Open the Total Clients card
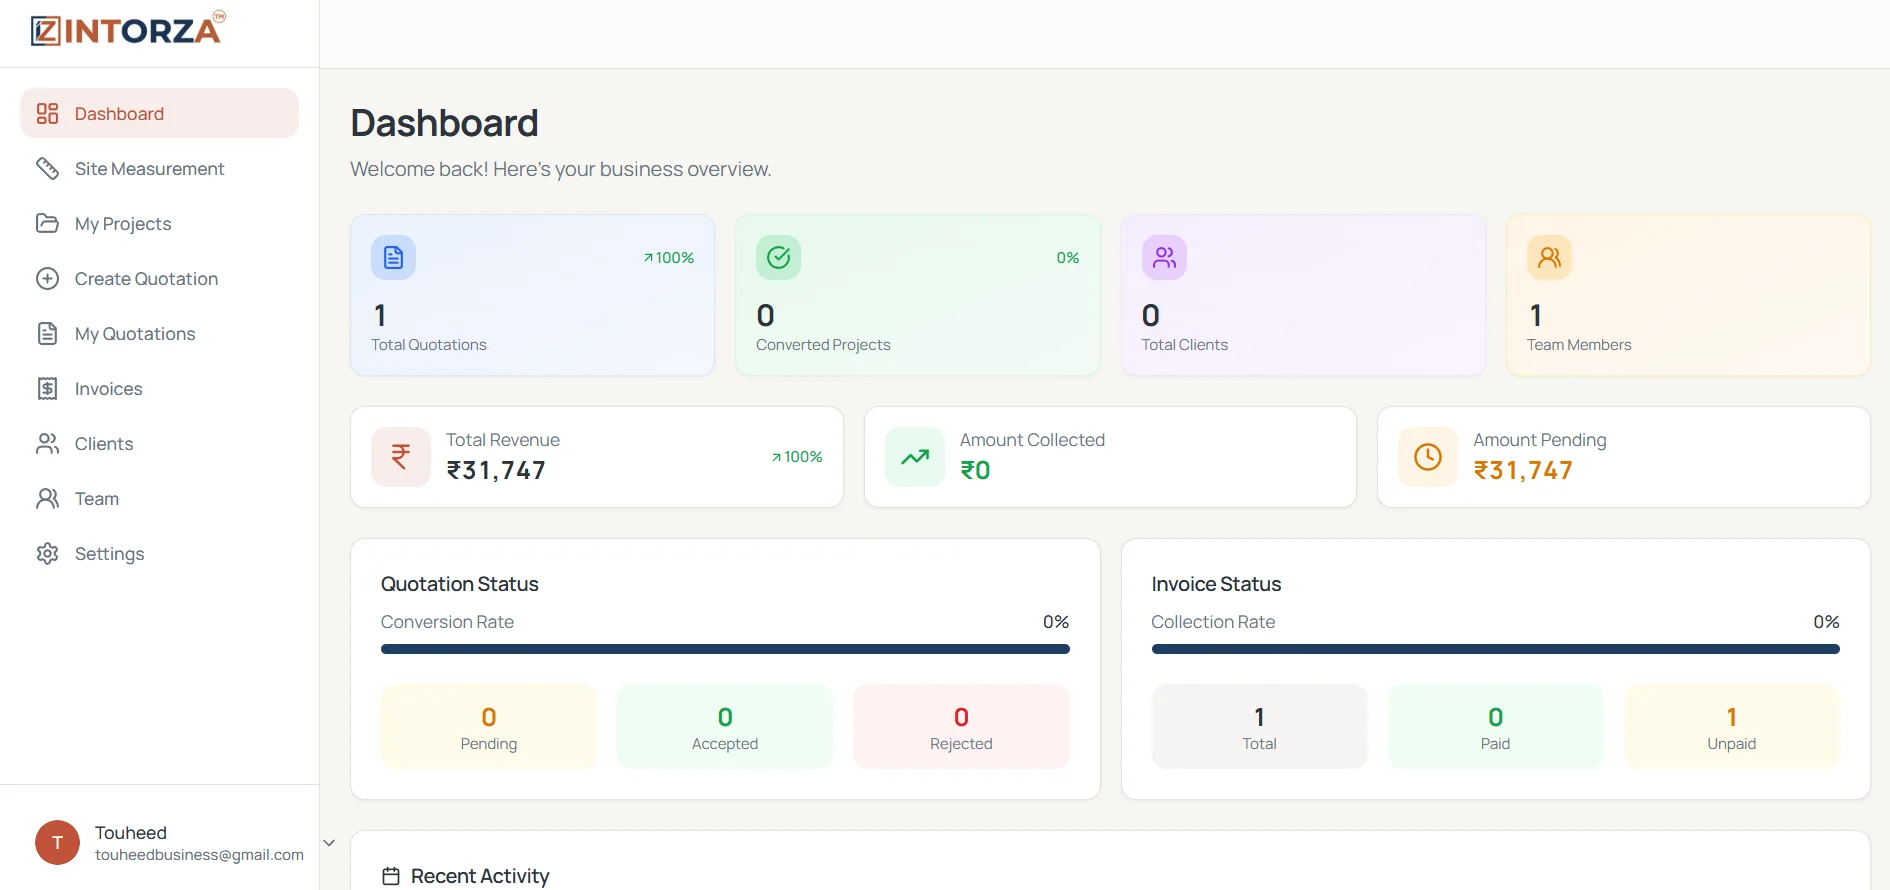1890x890 pixels. pos(1303,295)
